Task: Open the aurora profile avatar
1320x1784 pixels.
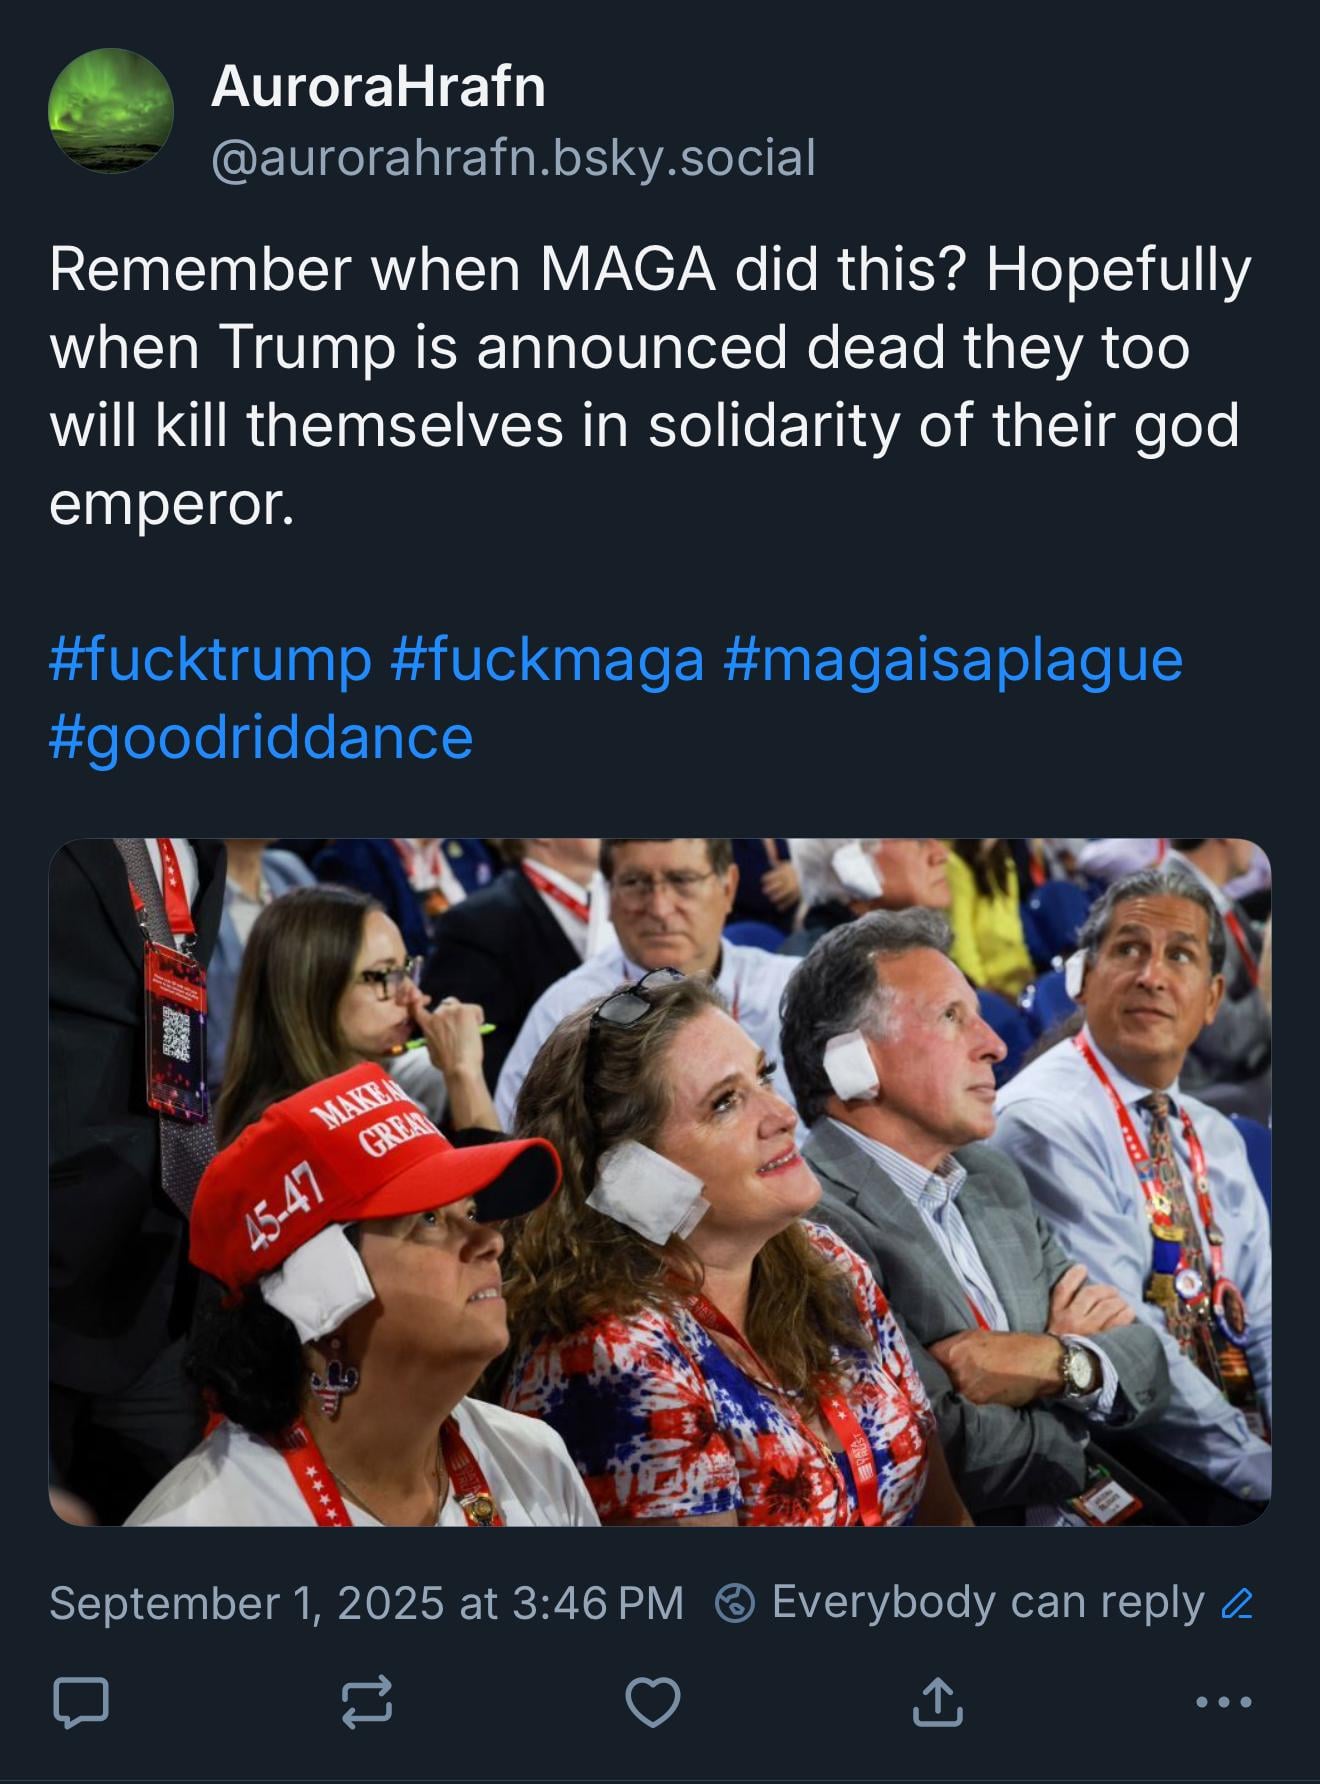Action: [x=111, y=111]
